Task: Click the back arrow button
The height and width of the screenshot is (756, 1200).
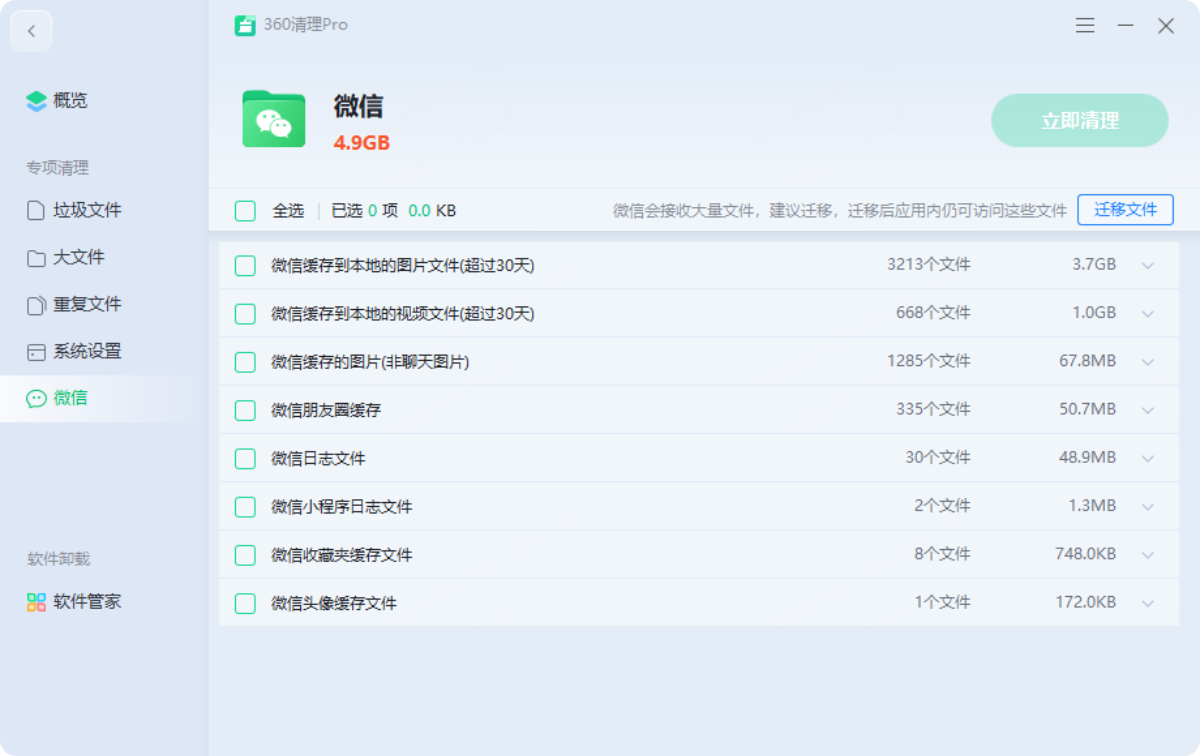Action: pyautogui.click(x=31, y=31)
